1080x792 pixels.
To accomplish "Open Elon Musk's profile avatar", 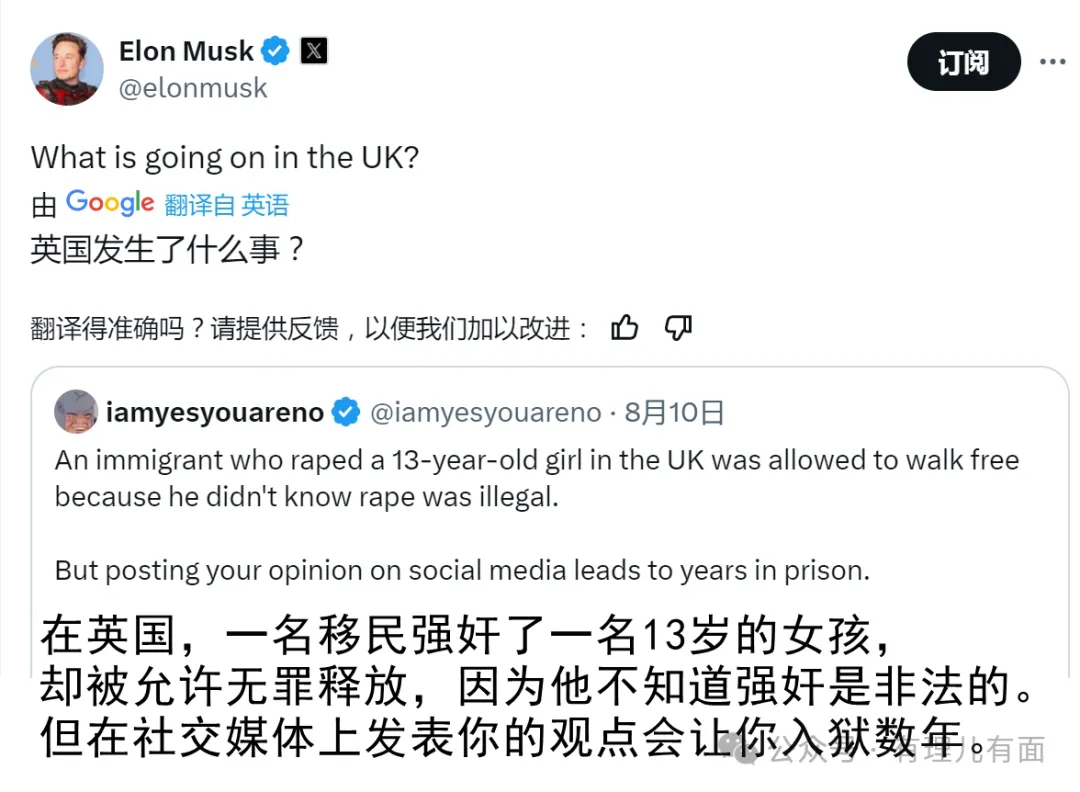I will (67, 69).
